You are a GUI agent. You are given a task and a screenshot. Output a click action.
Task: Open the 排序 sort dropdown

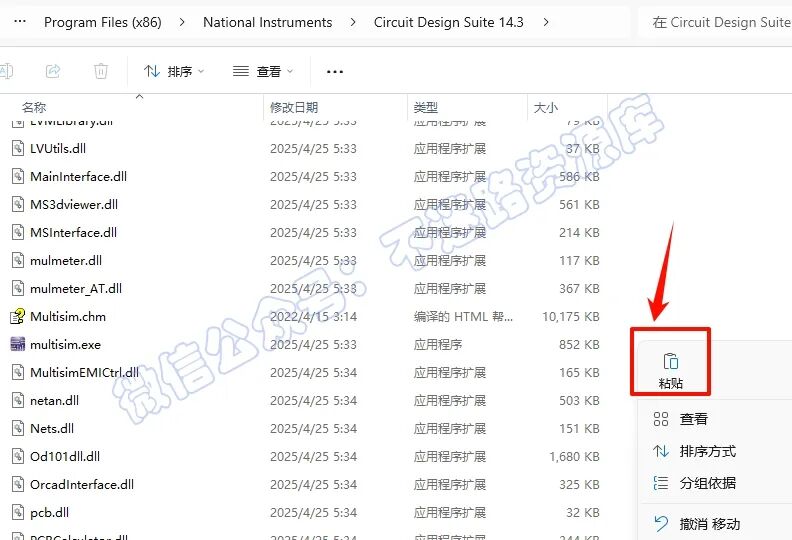click(x=174, y=71)
